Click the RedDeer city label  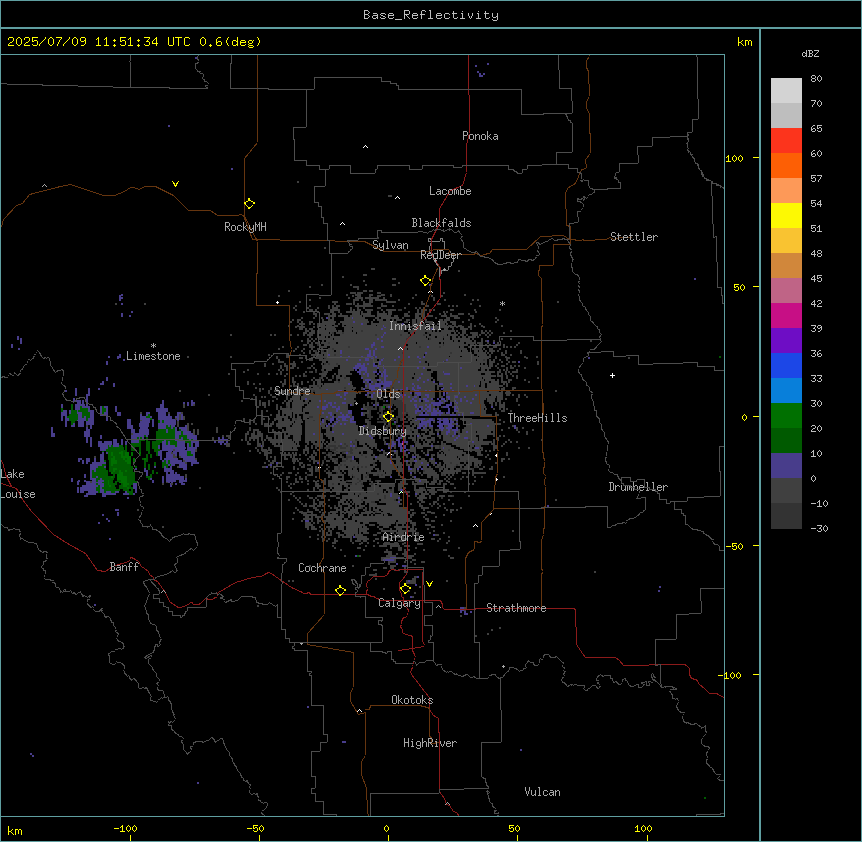tap(440, 255)
